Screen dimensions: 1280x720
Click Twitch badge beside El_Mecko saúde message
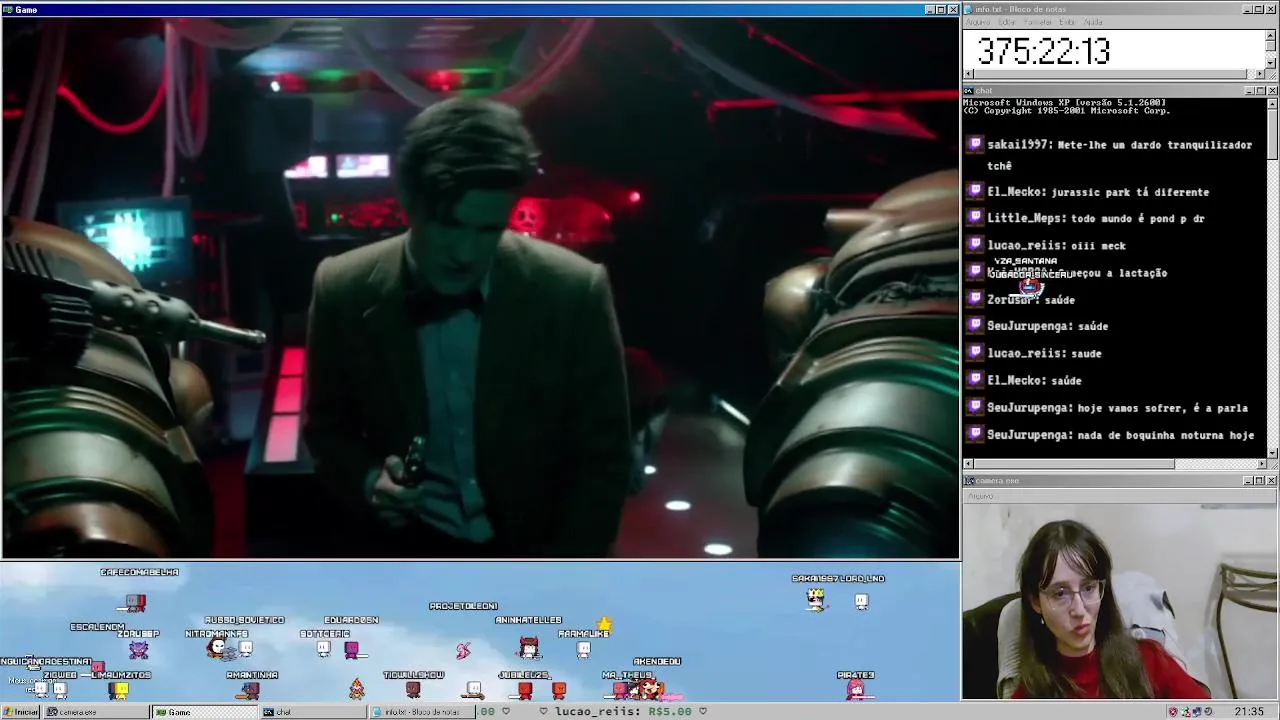tap(975, 380)
